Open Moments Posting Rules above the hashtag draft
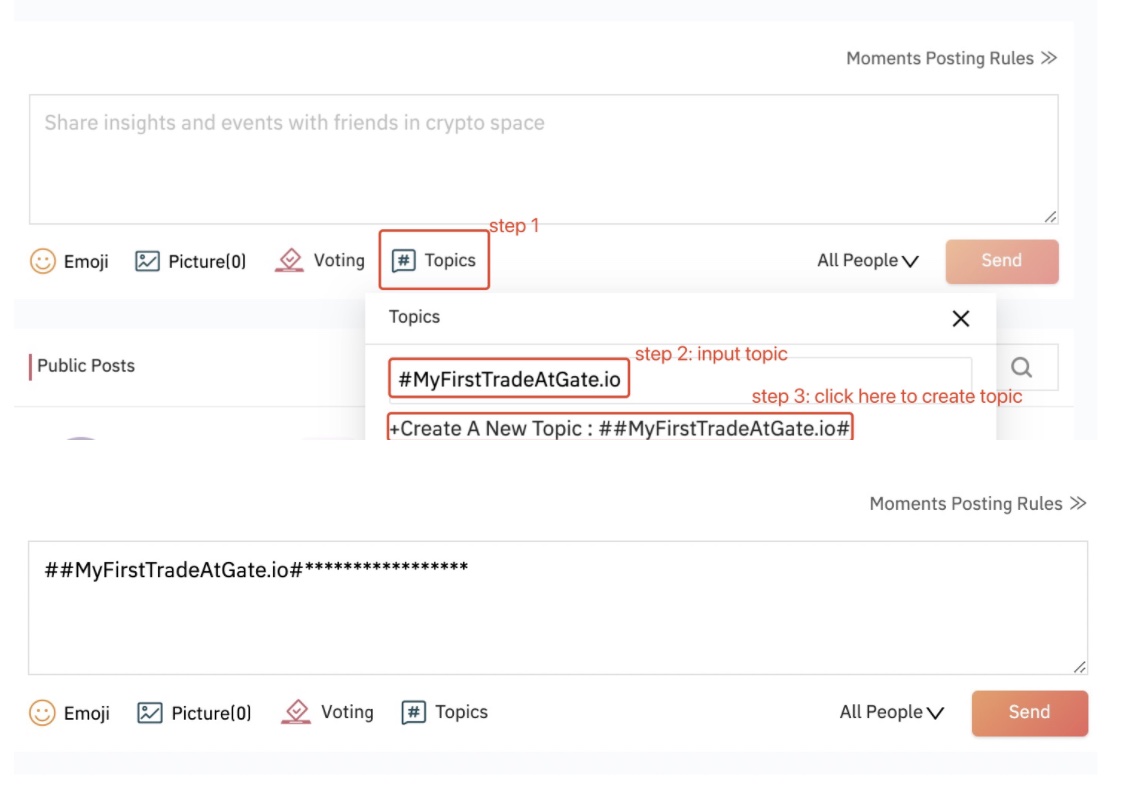Image resolution: width=1126 pixels, height=804 pixels. coord(977,504)
